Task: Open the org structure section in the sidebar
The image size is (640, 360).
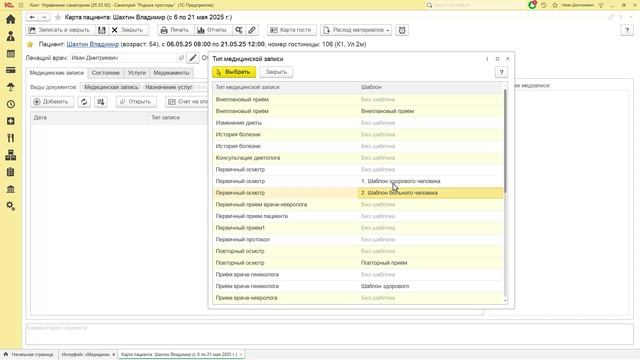Action: pos(11,155)
